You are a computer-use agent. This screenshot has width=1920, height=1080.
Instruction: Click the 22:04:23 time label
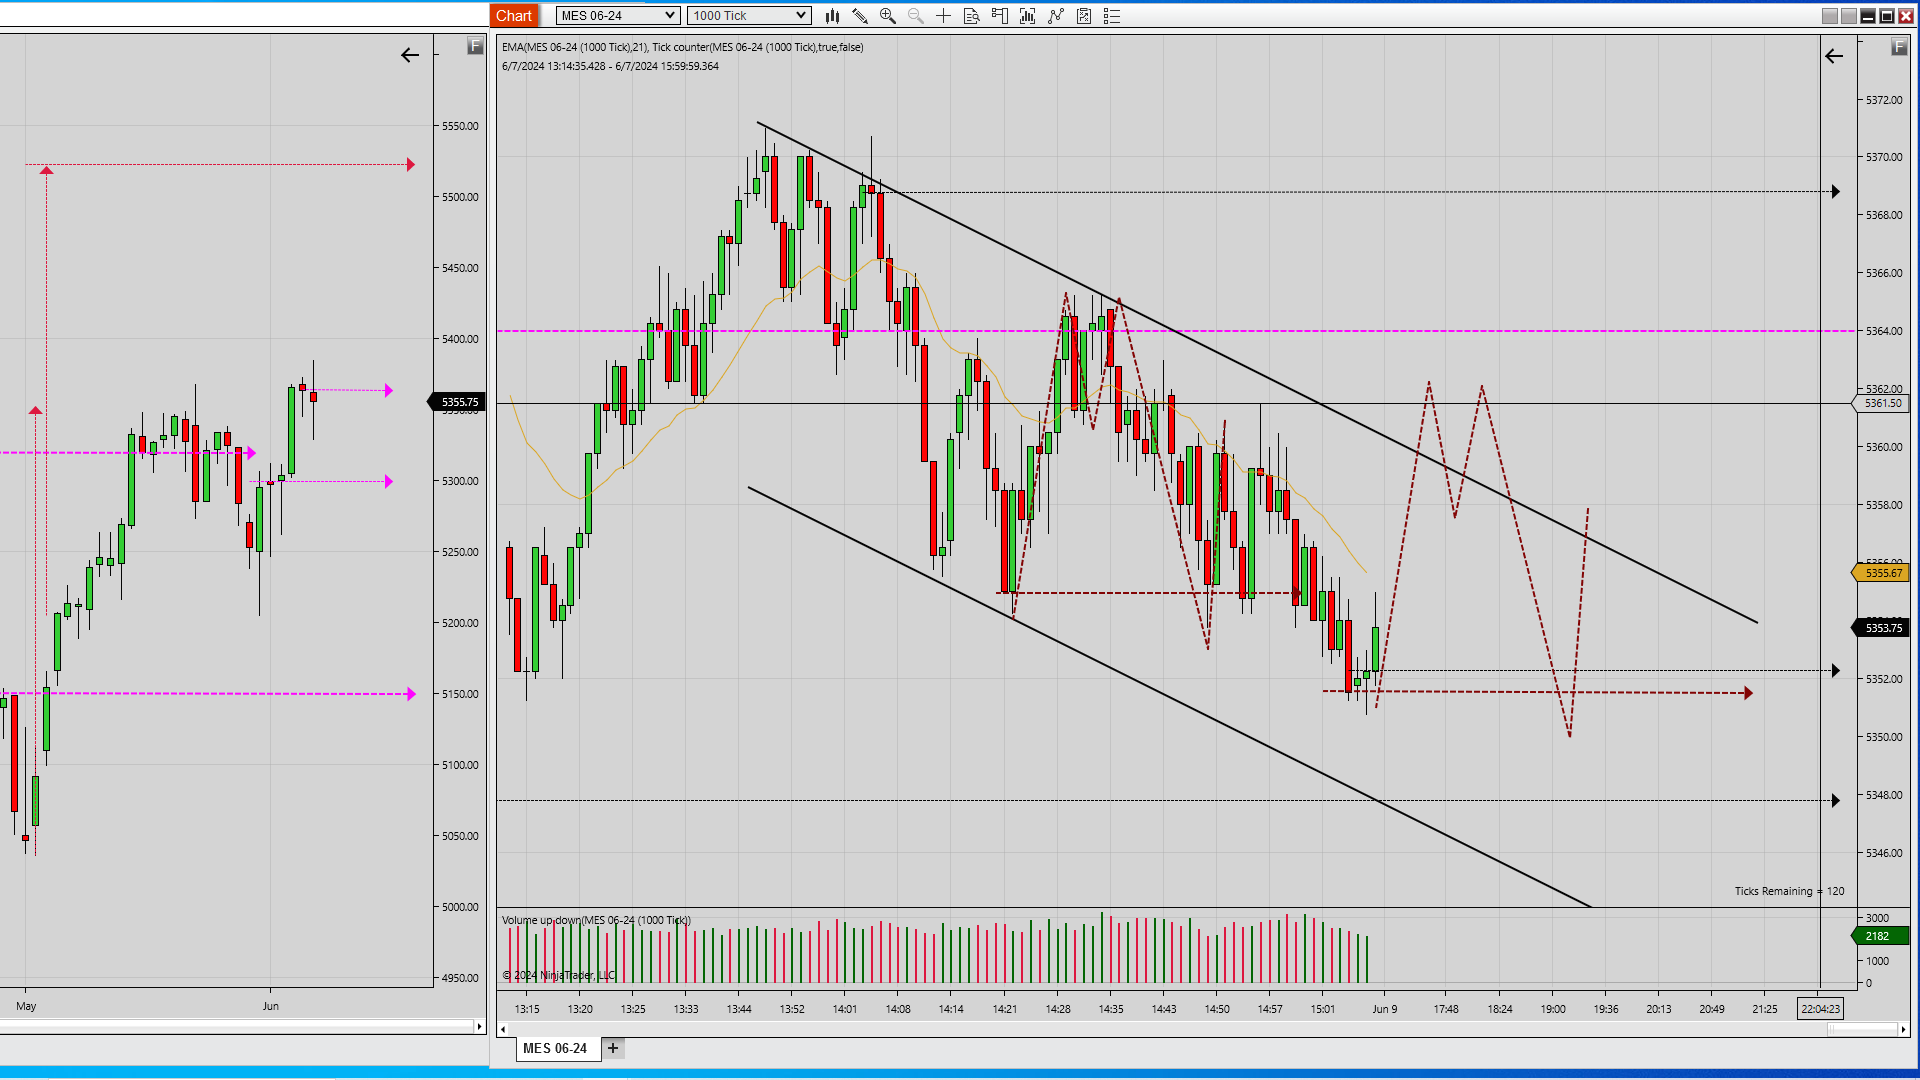coord(1820,1009)
